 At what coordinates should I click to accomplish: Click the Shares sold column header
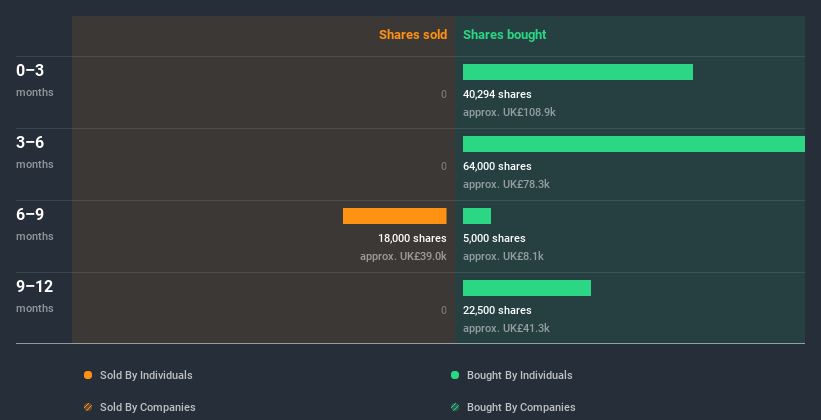click(x=413, y=35)
